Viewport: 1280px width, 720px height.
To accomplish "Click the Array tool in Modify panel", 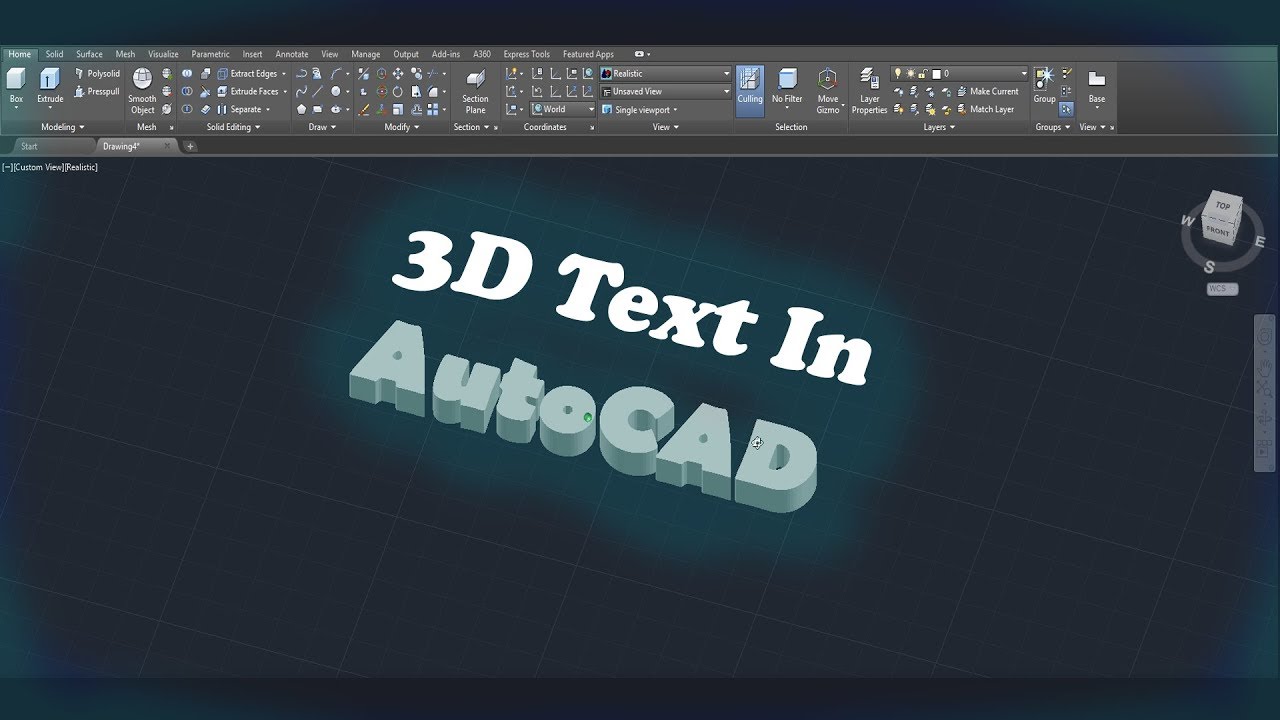I will [434, 109].
